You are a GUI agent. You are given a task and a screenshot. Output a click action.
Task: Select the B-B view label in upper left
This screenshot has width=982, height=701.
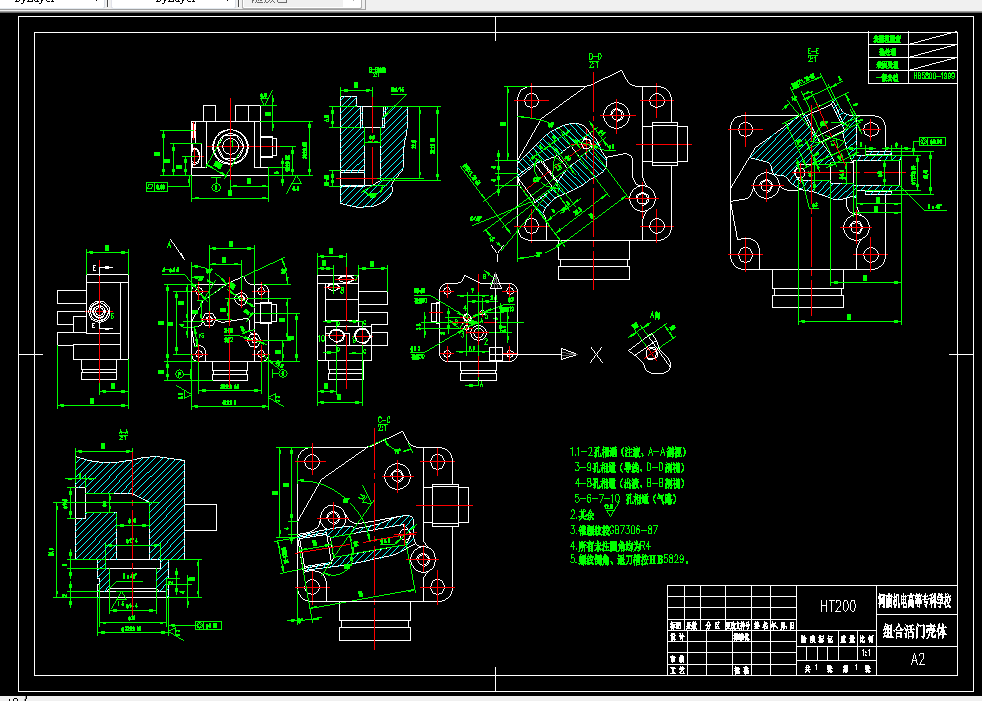pyautogui.click(x=376, y=70)
